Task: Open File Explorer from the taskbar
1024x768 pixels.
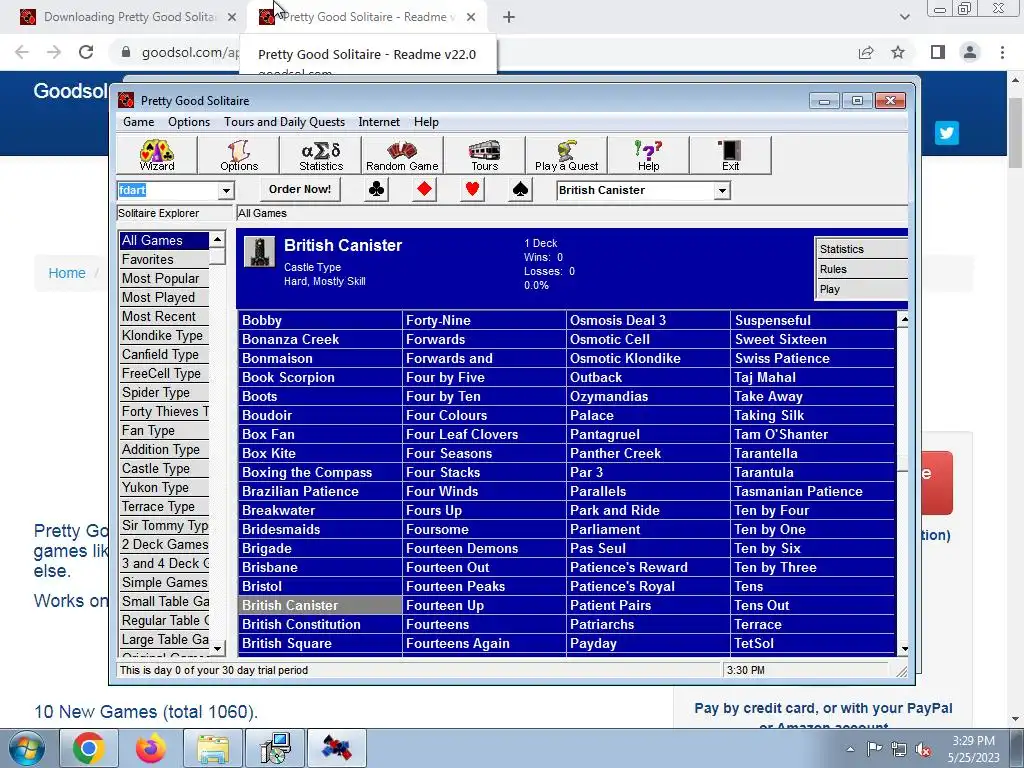Action: pyautogui.click(x=213, y=748)
